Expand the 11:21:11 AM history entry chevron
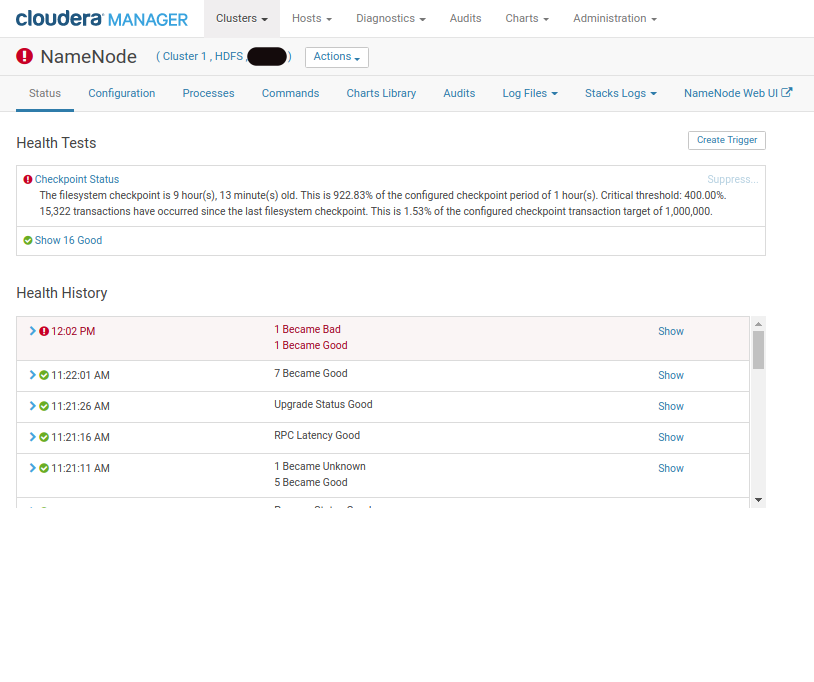 tap(32, 468)
